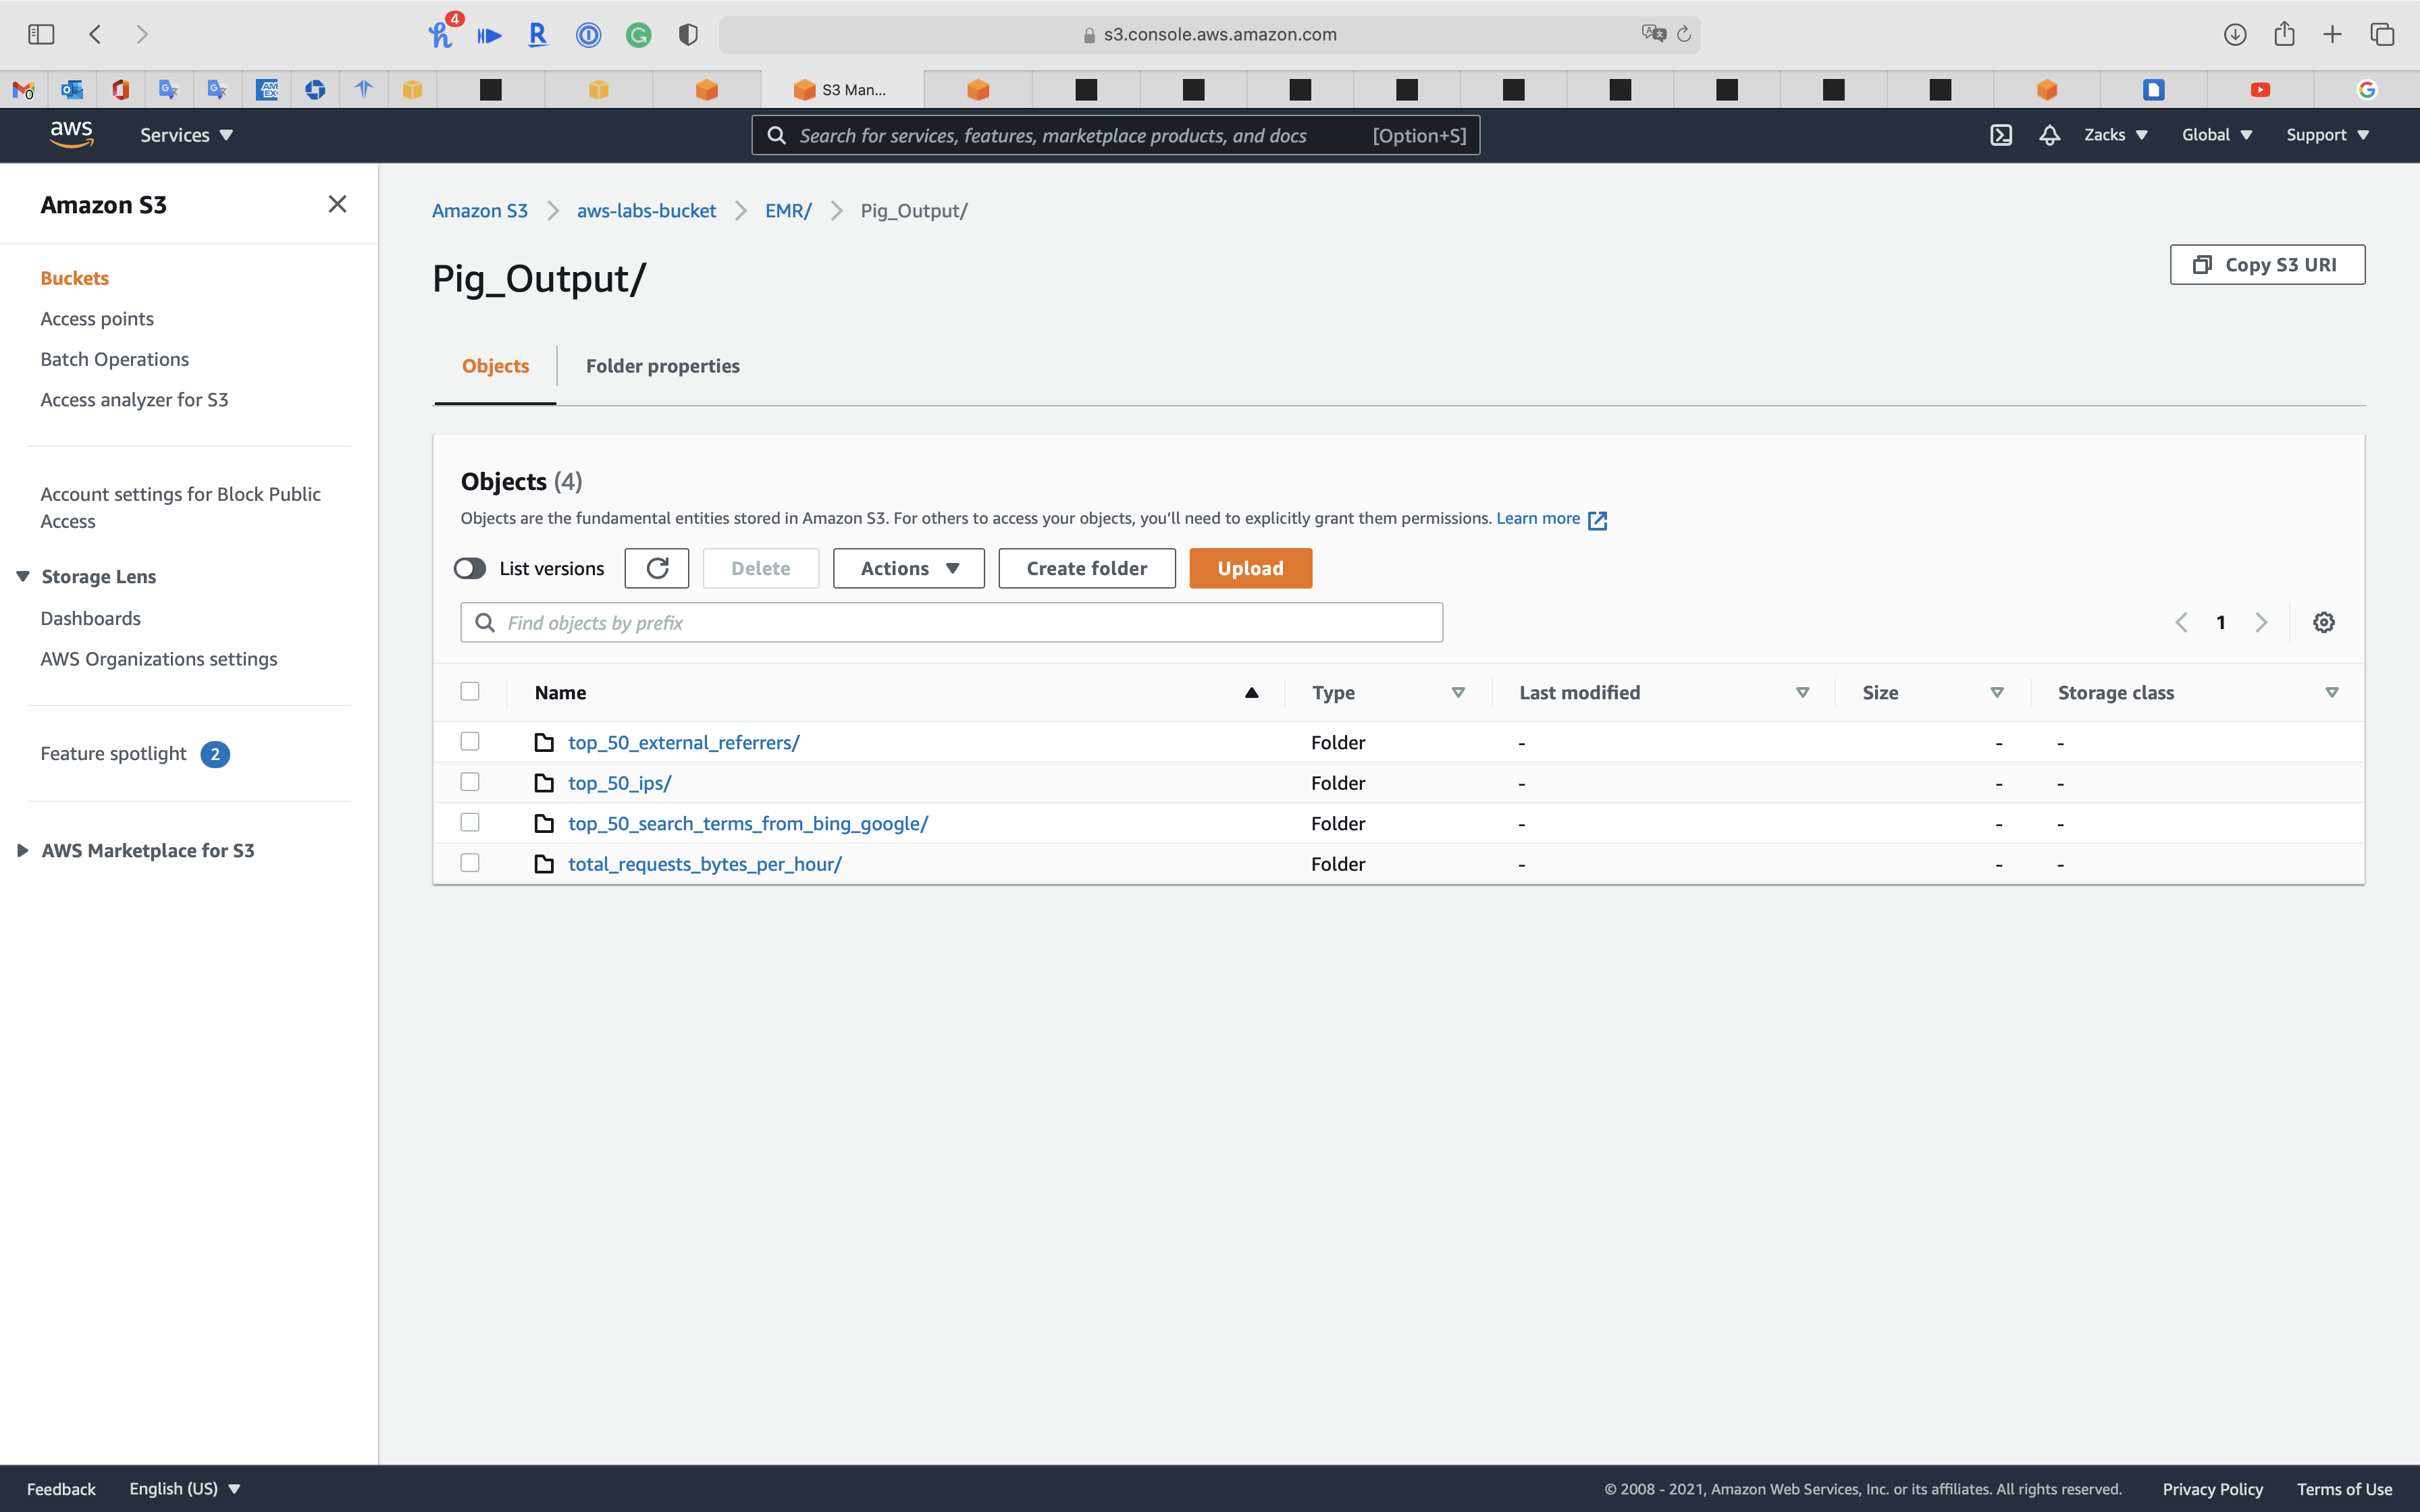Image resolution: width=2420 pixels, height=1512 pixels.
Task: Click the refresh objects button
Action: coord(657,568)
